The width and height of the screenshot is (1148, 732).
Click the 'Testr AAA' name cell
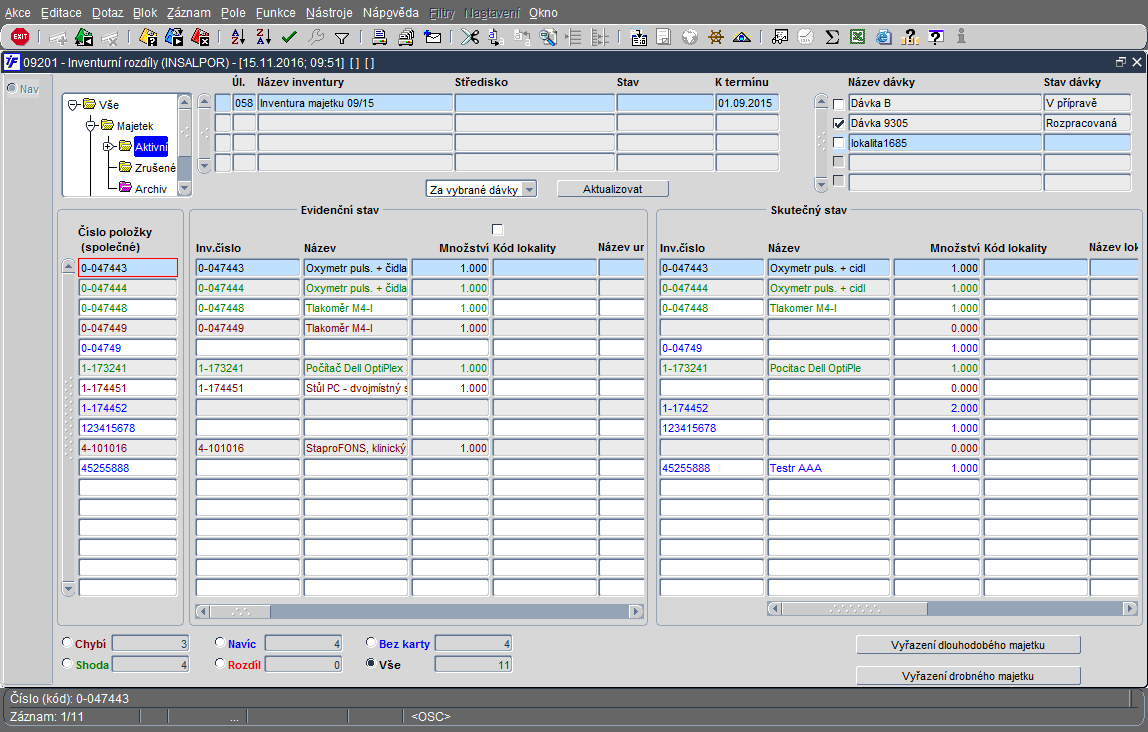[828, 468]
